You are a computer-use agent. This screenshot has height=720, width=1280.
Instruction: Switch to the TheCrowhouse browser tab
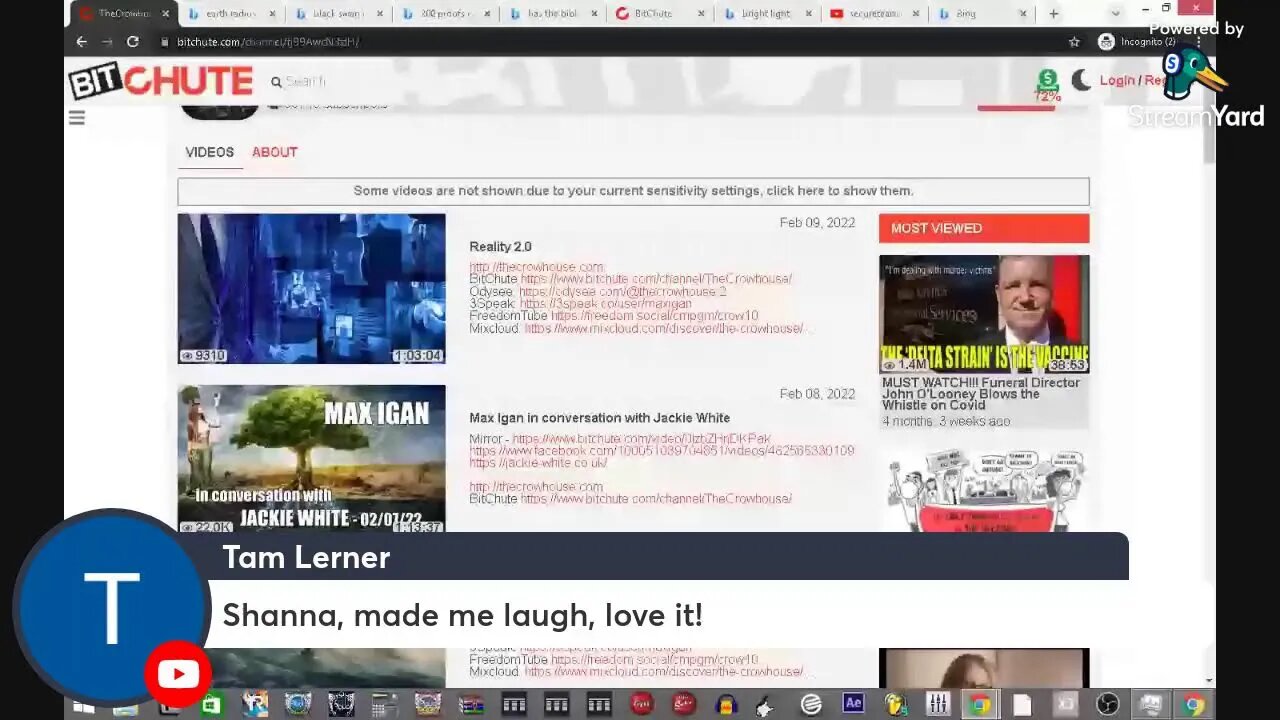[x=123, y=14]
